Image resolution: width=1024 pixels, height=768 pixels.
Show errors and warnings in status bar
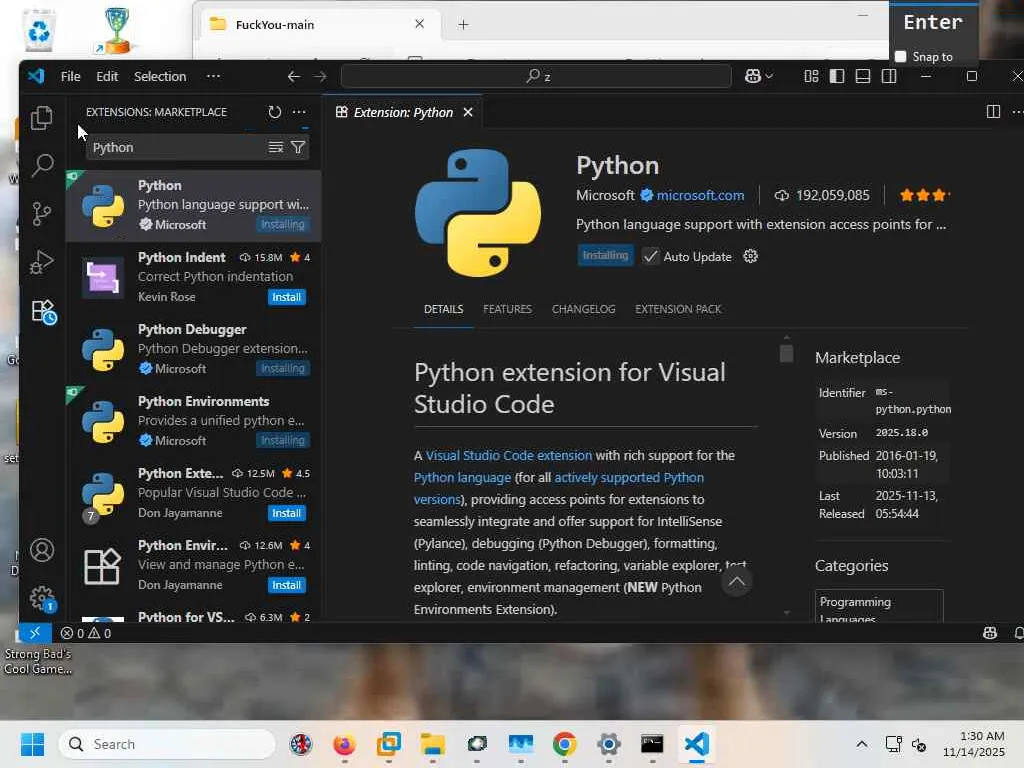(86, 633)
